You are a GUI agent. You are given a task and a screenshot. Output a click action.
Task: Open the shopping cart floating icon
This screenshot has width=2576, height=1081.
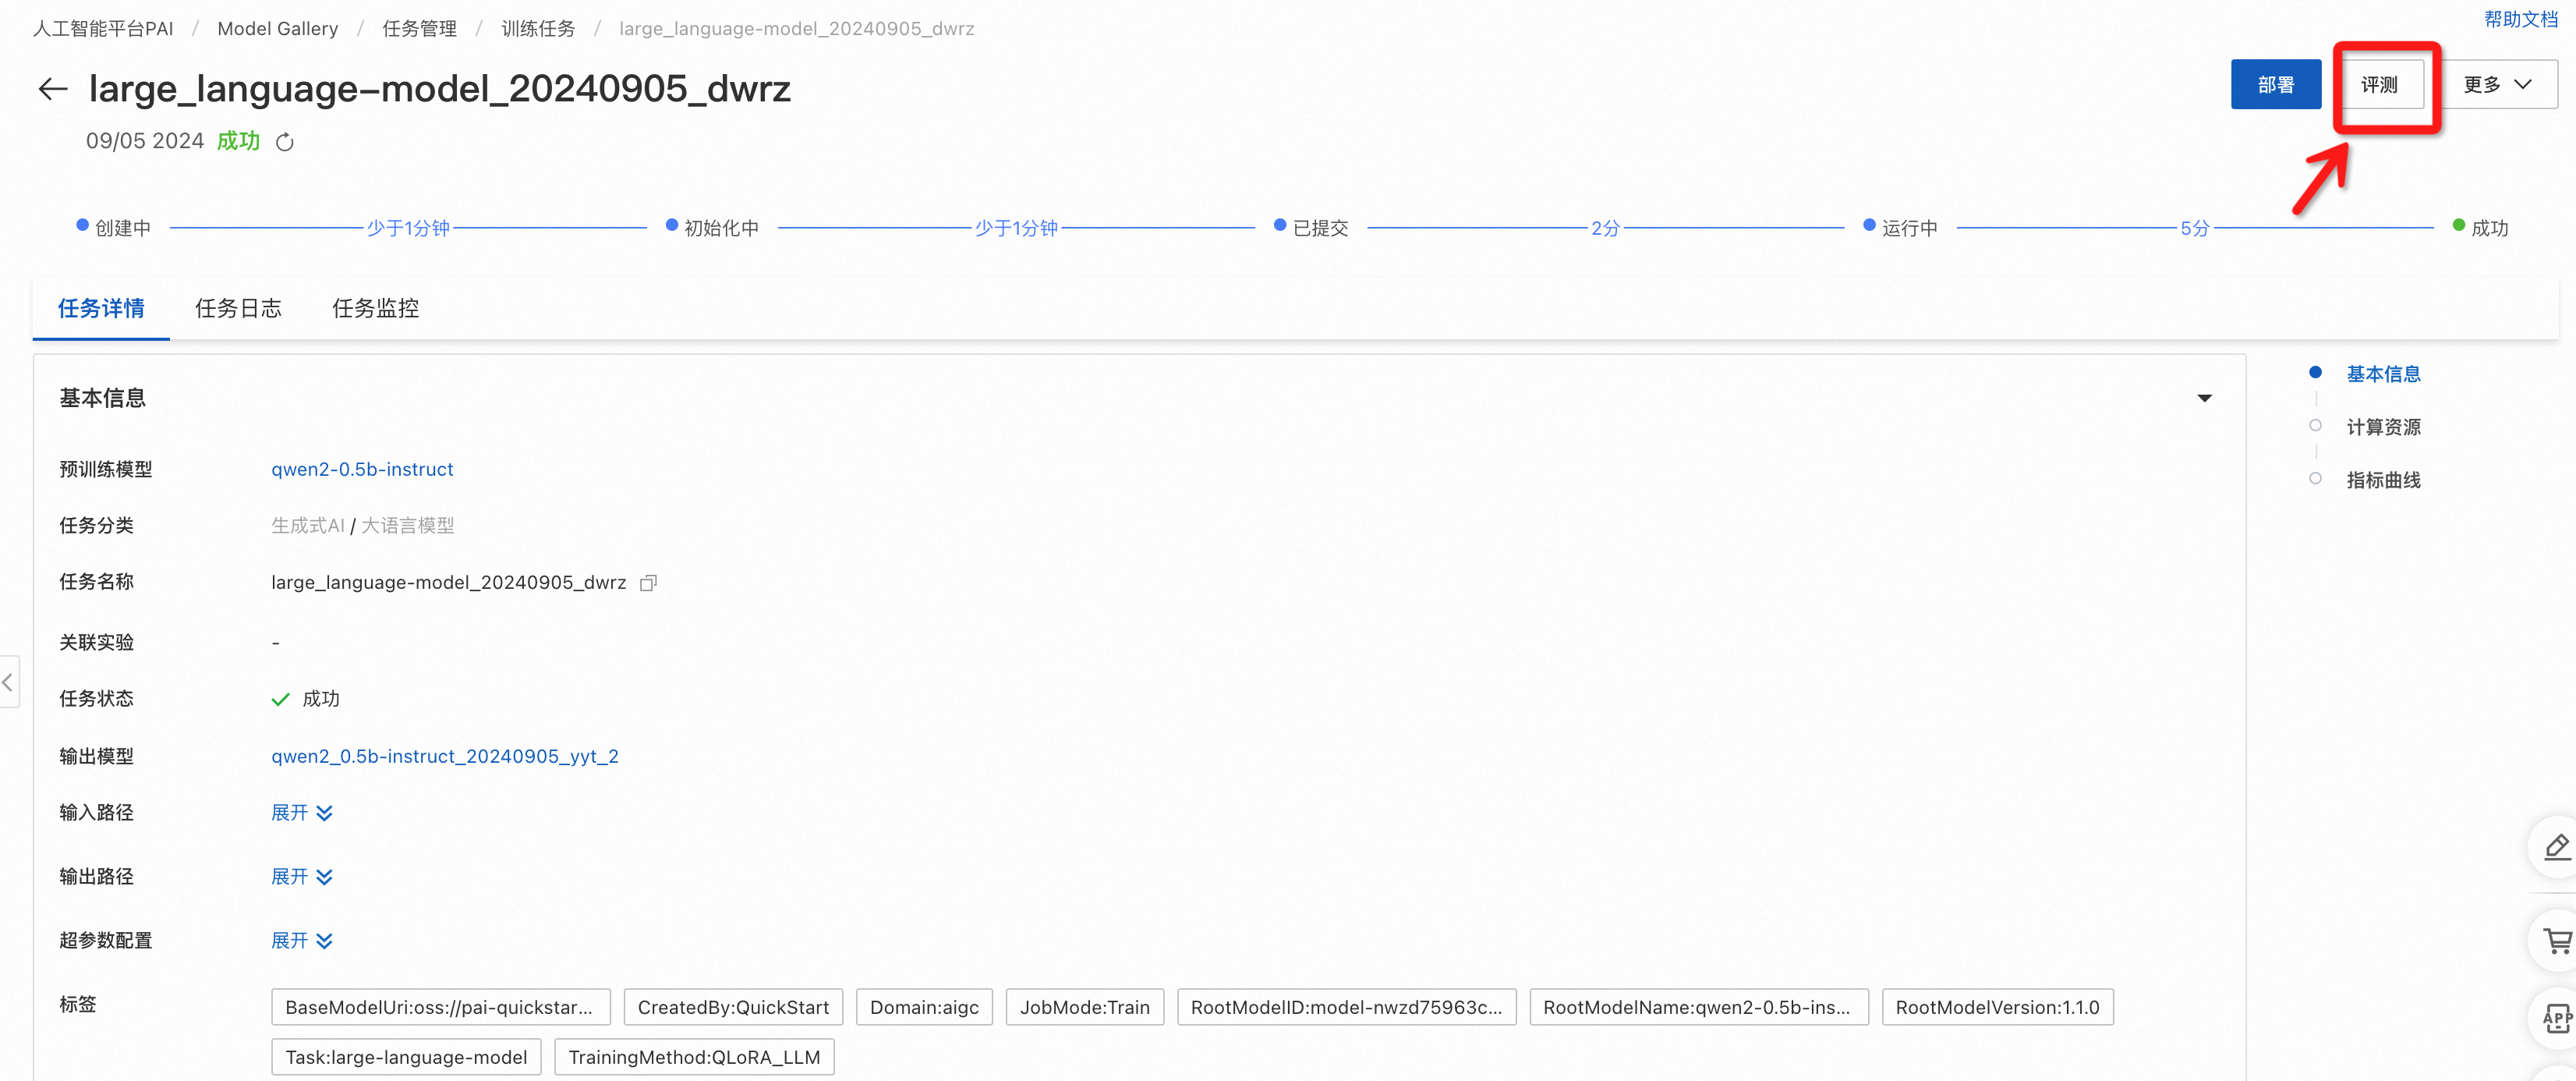pos(2556,941)
